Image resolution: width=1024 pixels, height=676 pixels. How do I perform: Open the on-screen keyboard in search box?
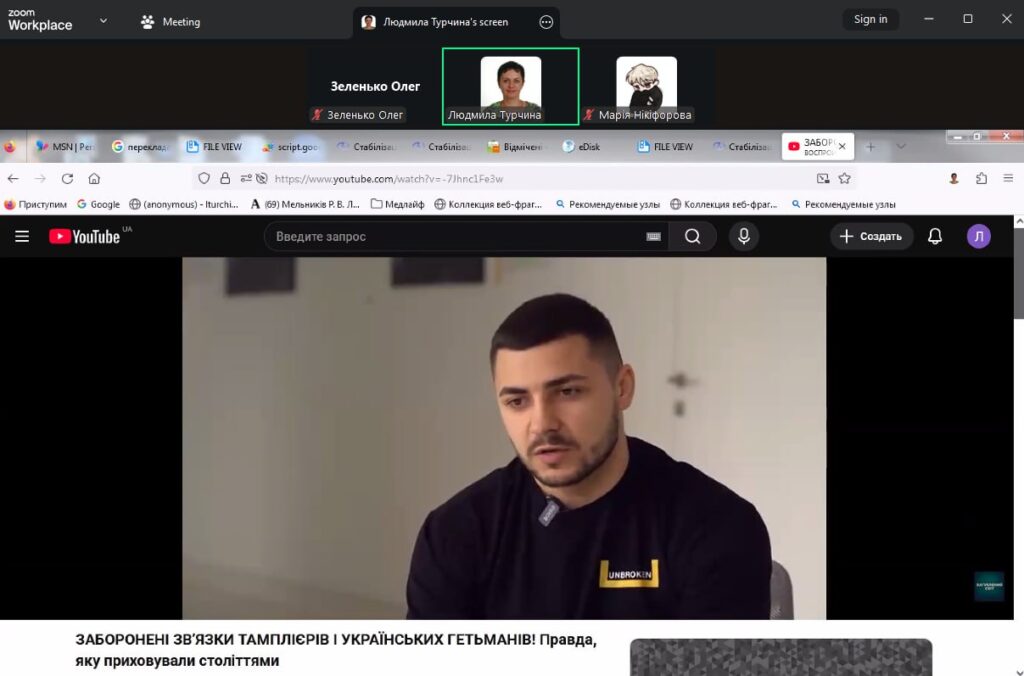point(654,237)
